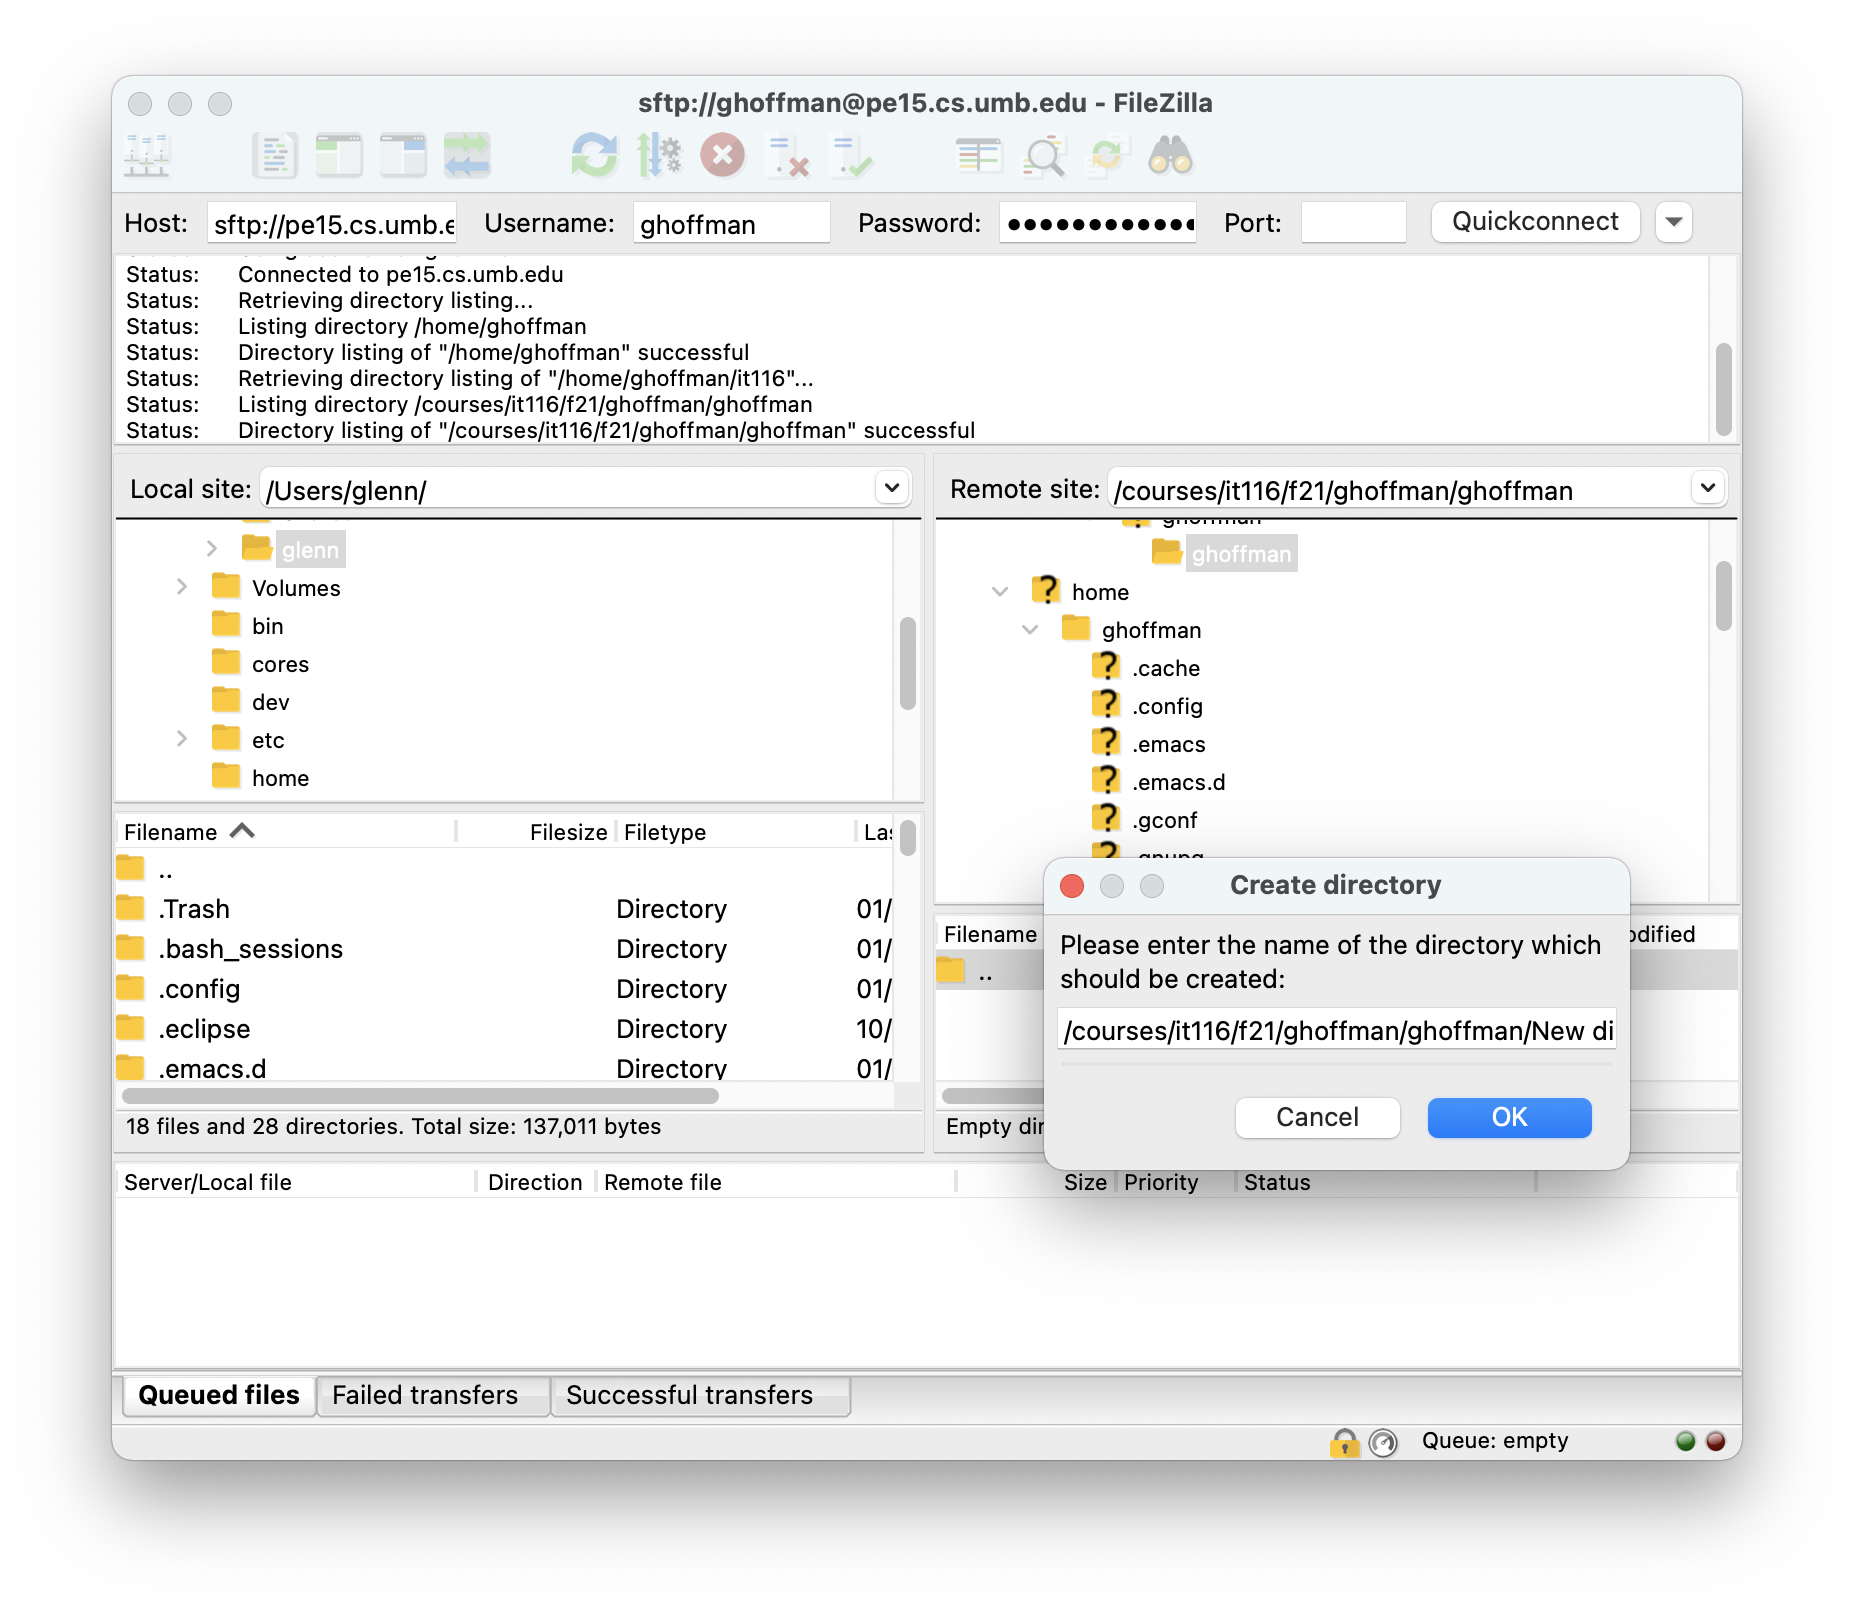Open parent '..' entry in local list

tap(505, 869)
